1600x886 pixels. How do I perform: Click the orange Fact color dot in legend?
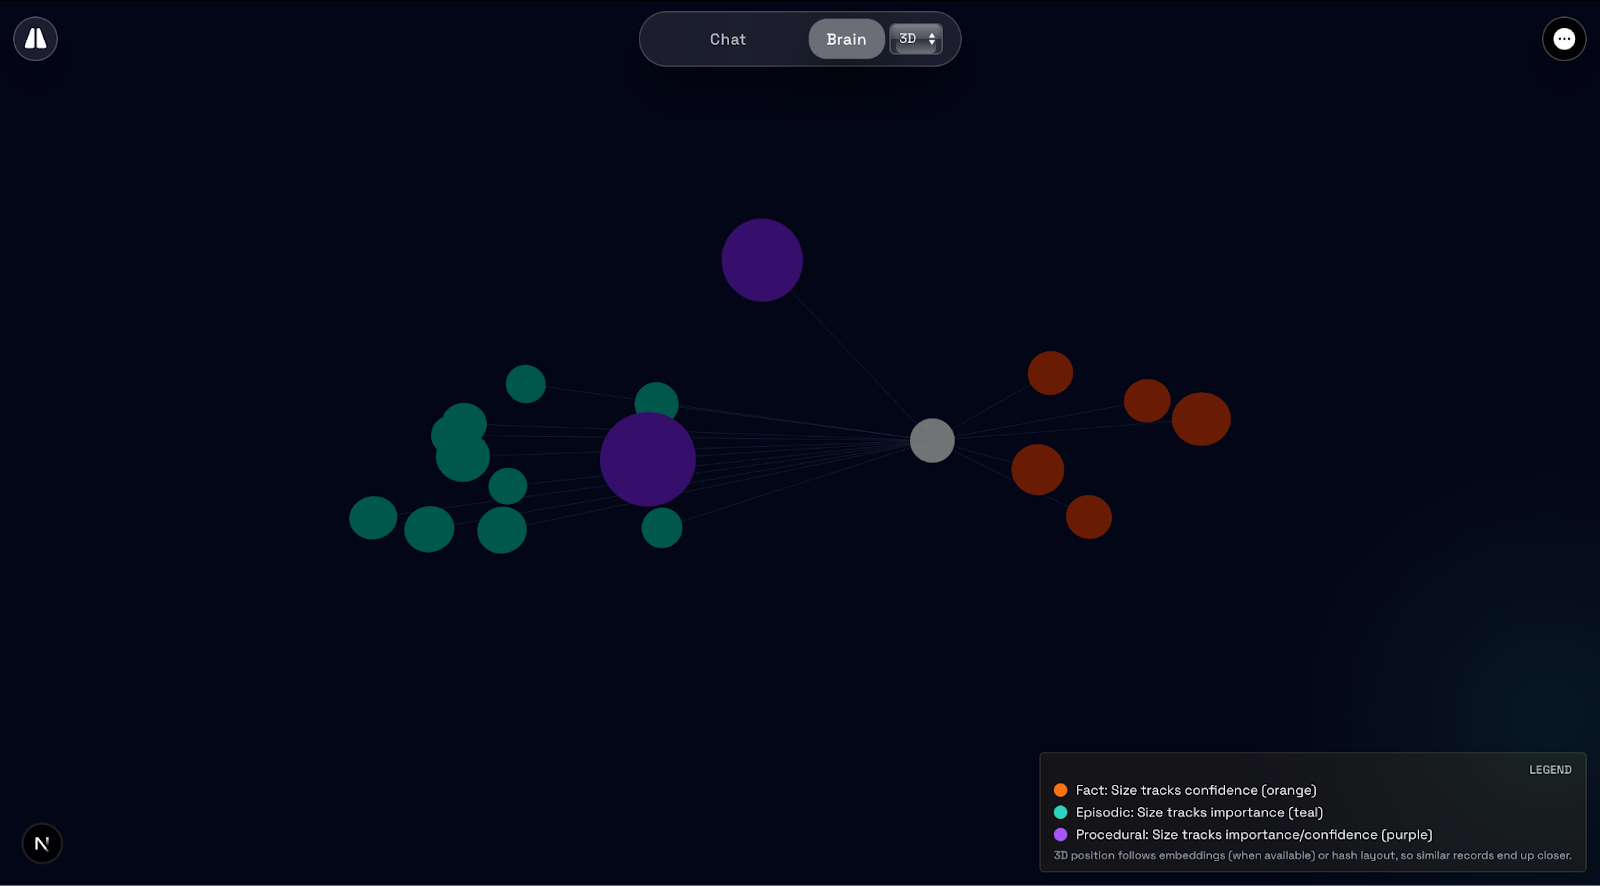[1060, 790]
